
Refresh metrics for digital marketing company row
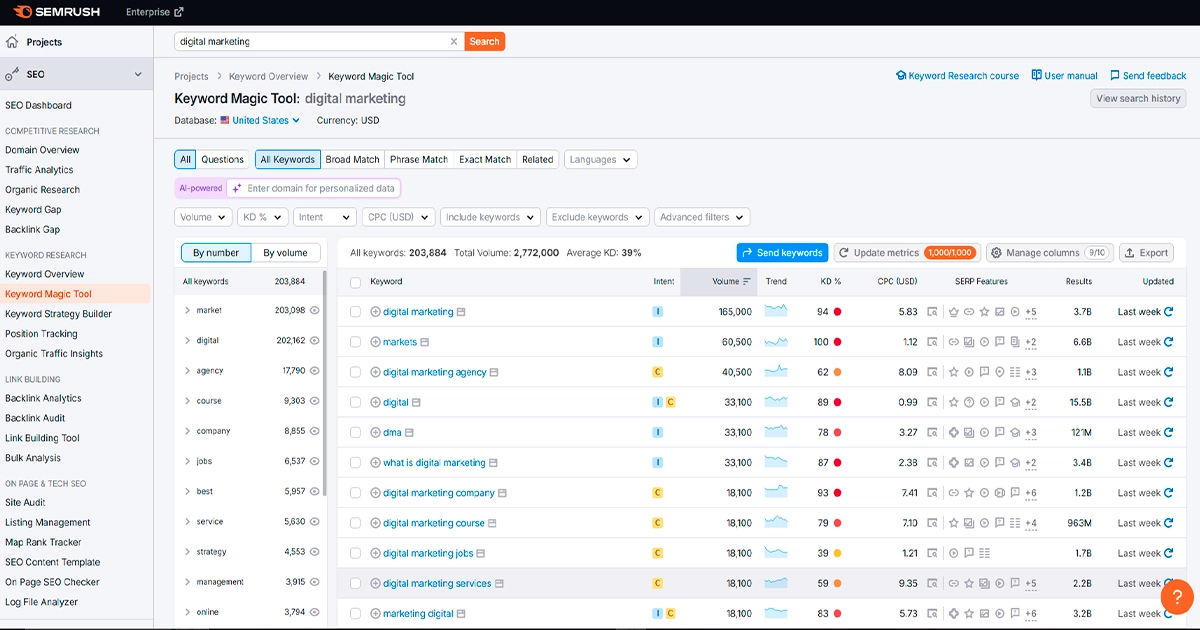[x=1169, y=493]
